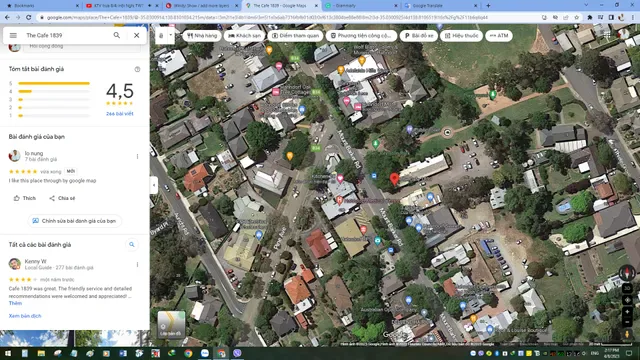
Task: Filter map by Nhà hàng
Action: tap(202, 36)
